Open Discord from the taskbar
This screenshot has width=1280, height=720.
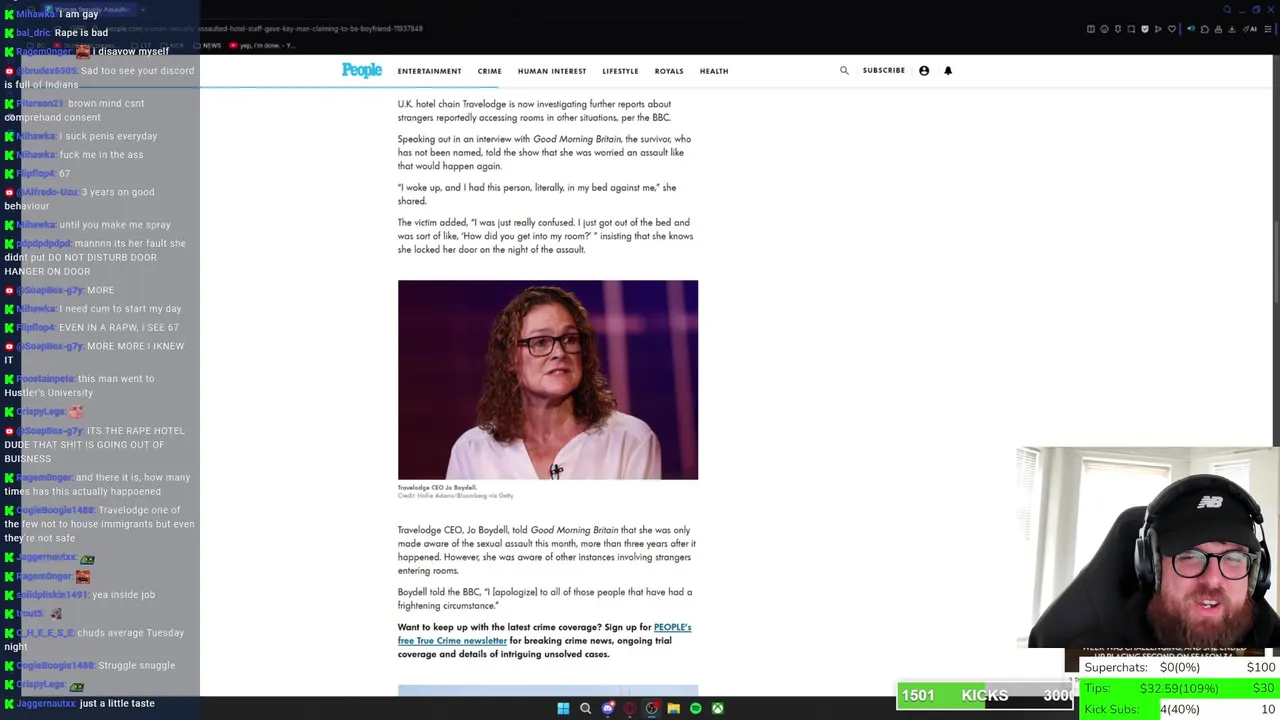pos(607,708)
